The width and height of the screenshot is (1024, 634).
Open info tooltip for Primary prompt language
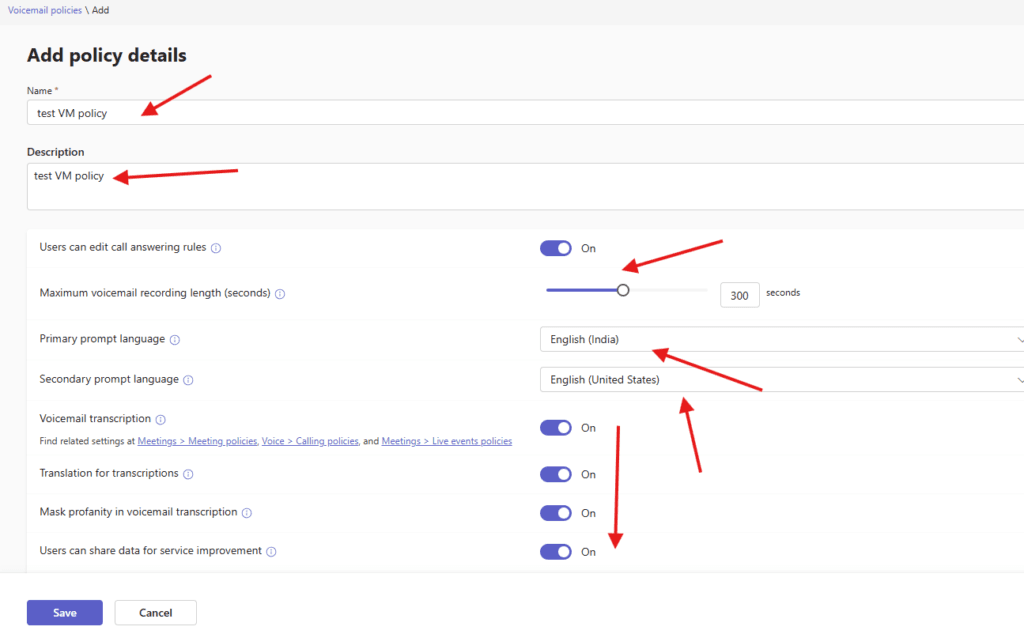175,340
